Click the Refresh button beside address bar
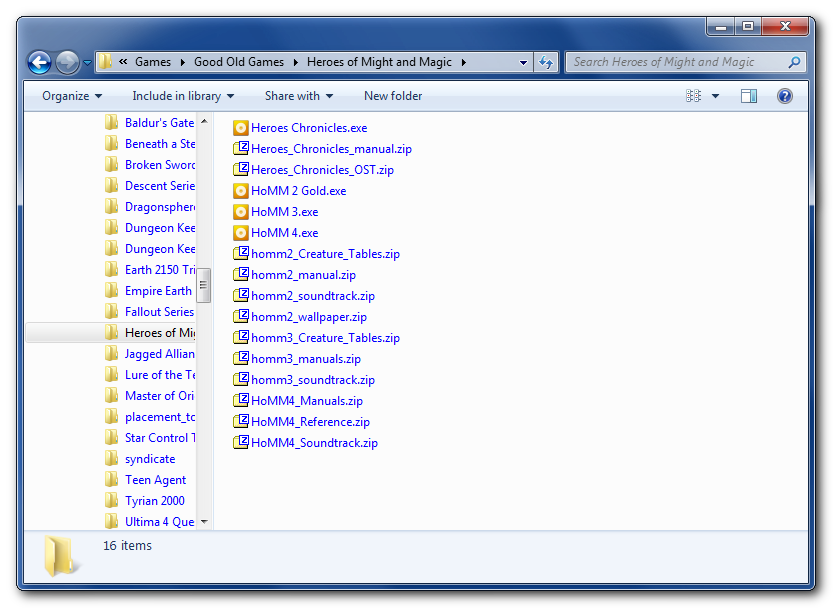 (546, 62)
